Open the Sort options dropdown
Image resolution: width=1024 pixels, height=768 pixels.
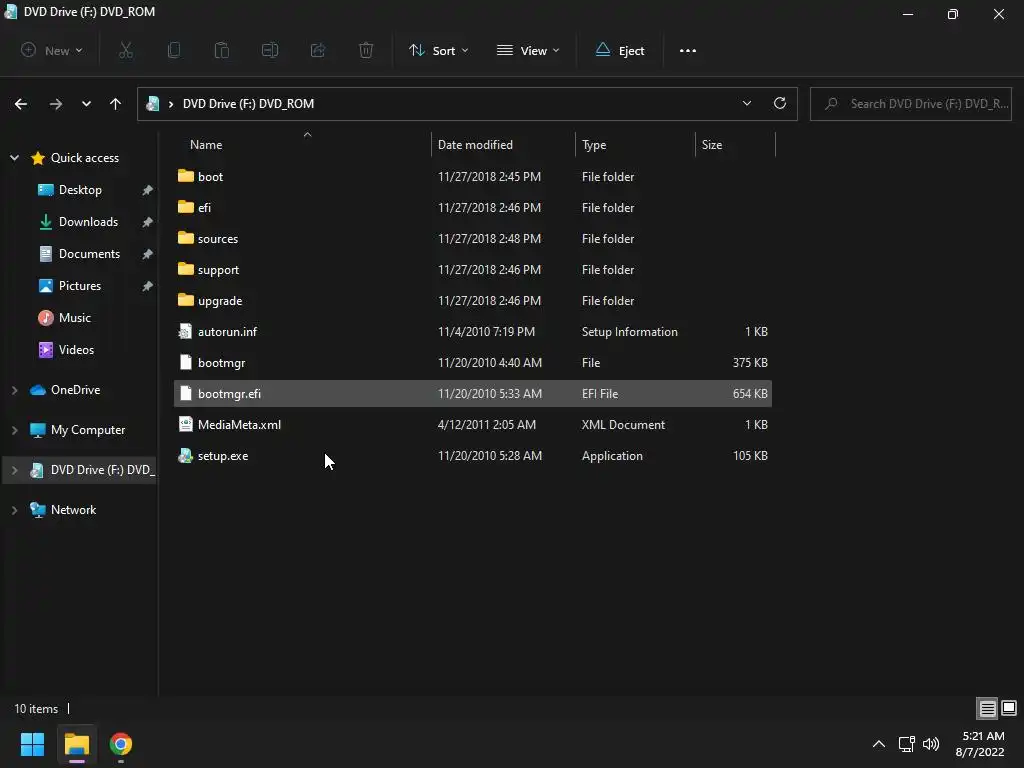438,50
